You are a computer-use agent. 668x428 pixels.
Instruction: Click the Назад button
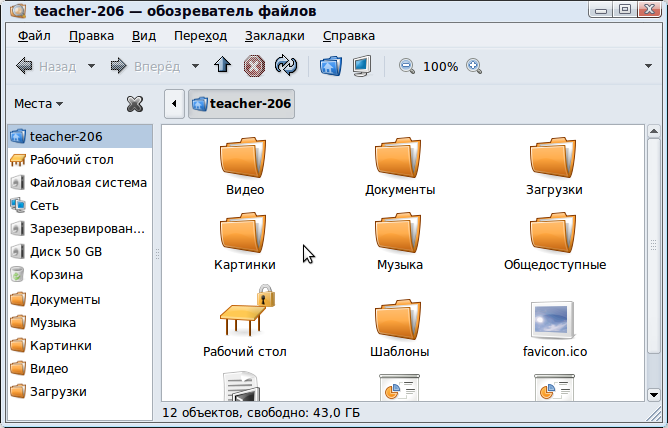click(x=46, y=66)
